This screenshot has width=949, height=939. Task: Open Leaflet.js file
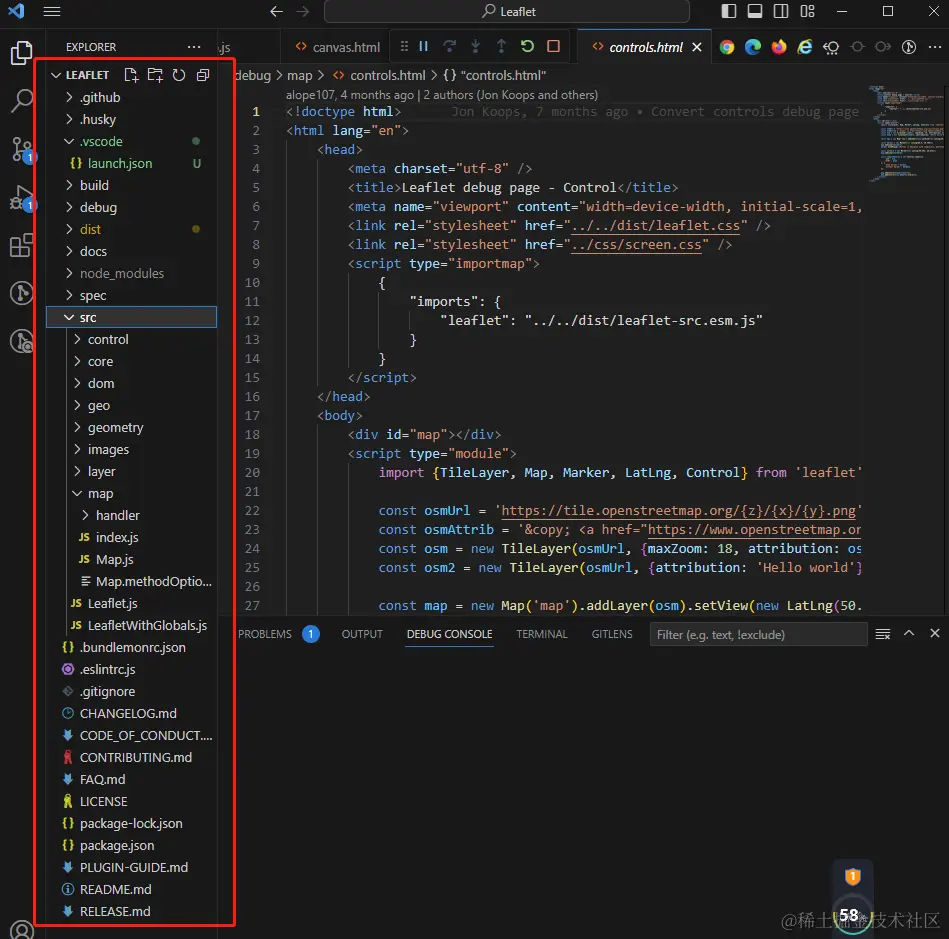[131, 604]
